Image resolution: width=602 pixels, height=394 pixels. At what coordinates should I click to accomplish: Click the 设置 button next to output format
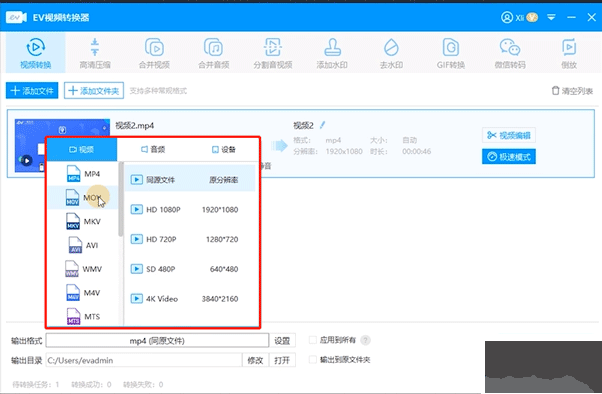[x=282, y=341]
